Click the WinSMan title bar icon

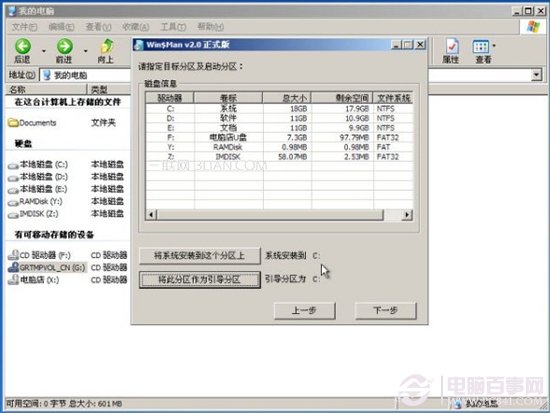[x=139, y=45]
